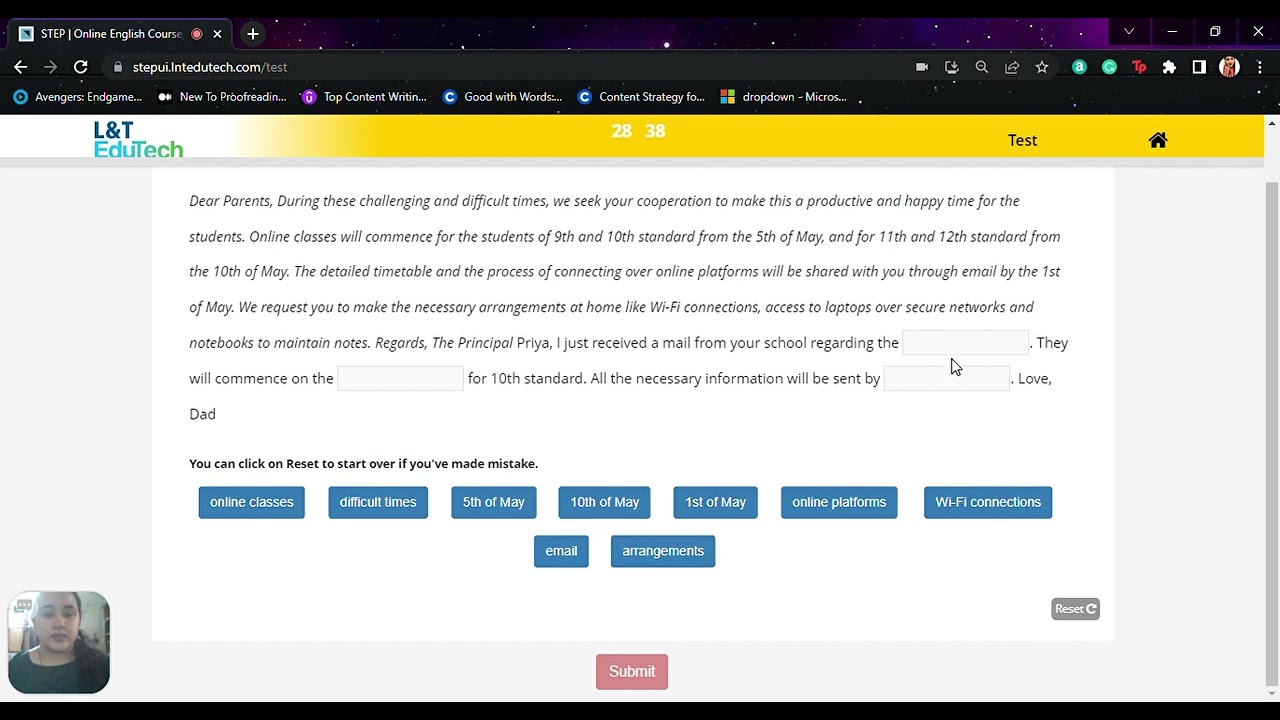Reload the page with refresh icon
The image size is (1280, 720).
[x=81, y=67]
